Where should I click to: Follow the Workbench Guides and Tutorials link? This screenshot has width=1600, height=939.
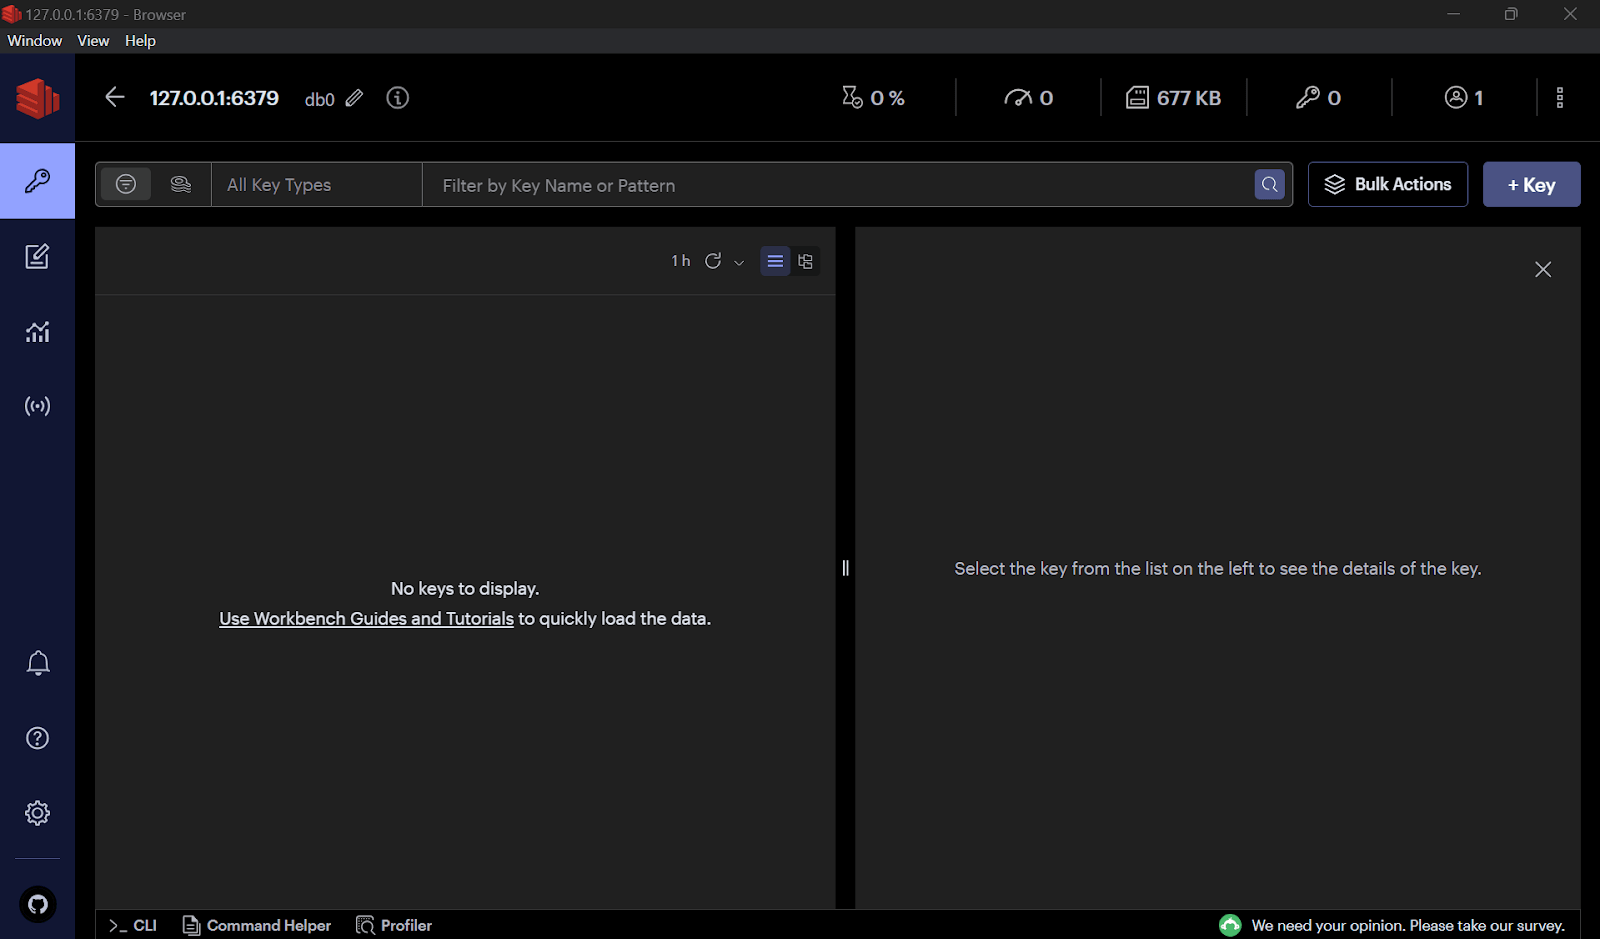coord(366,619)
